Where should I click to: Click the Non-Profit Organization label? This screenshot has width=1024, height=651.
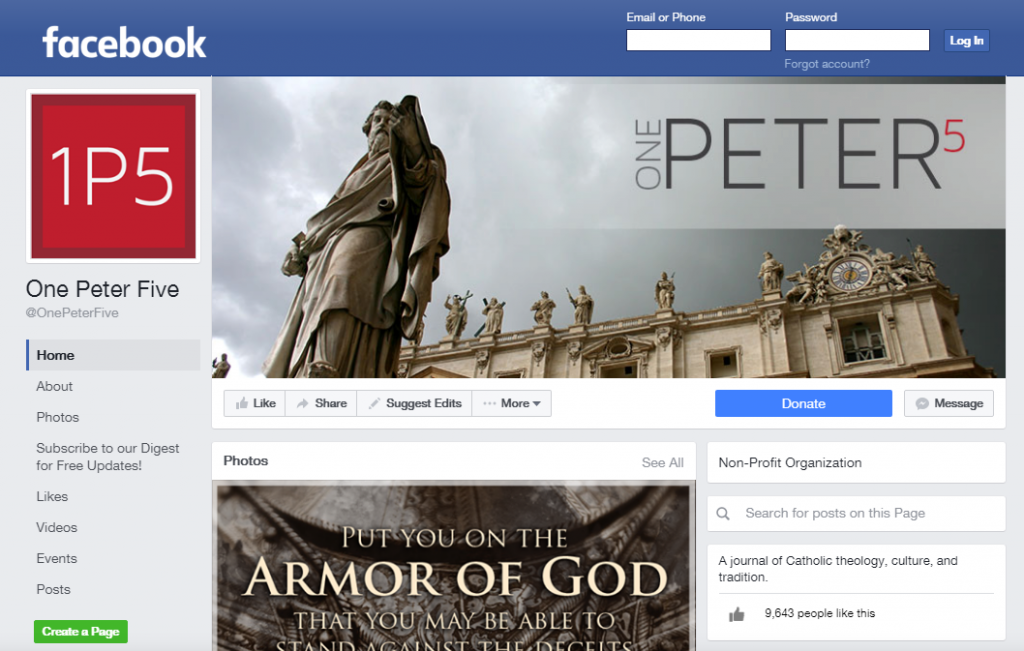[790, 463]
